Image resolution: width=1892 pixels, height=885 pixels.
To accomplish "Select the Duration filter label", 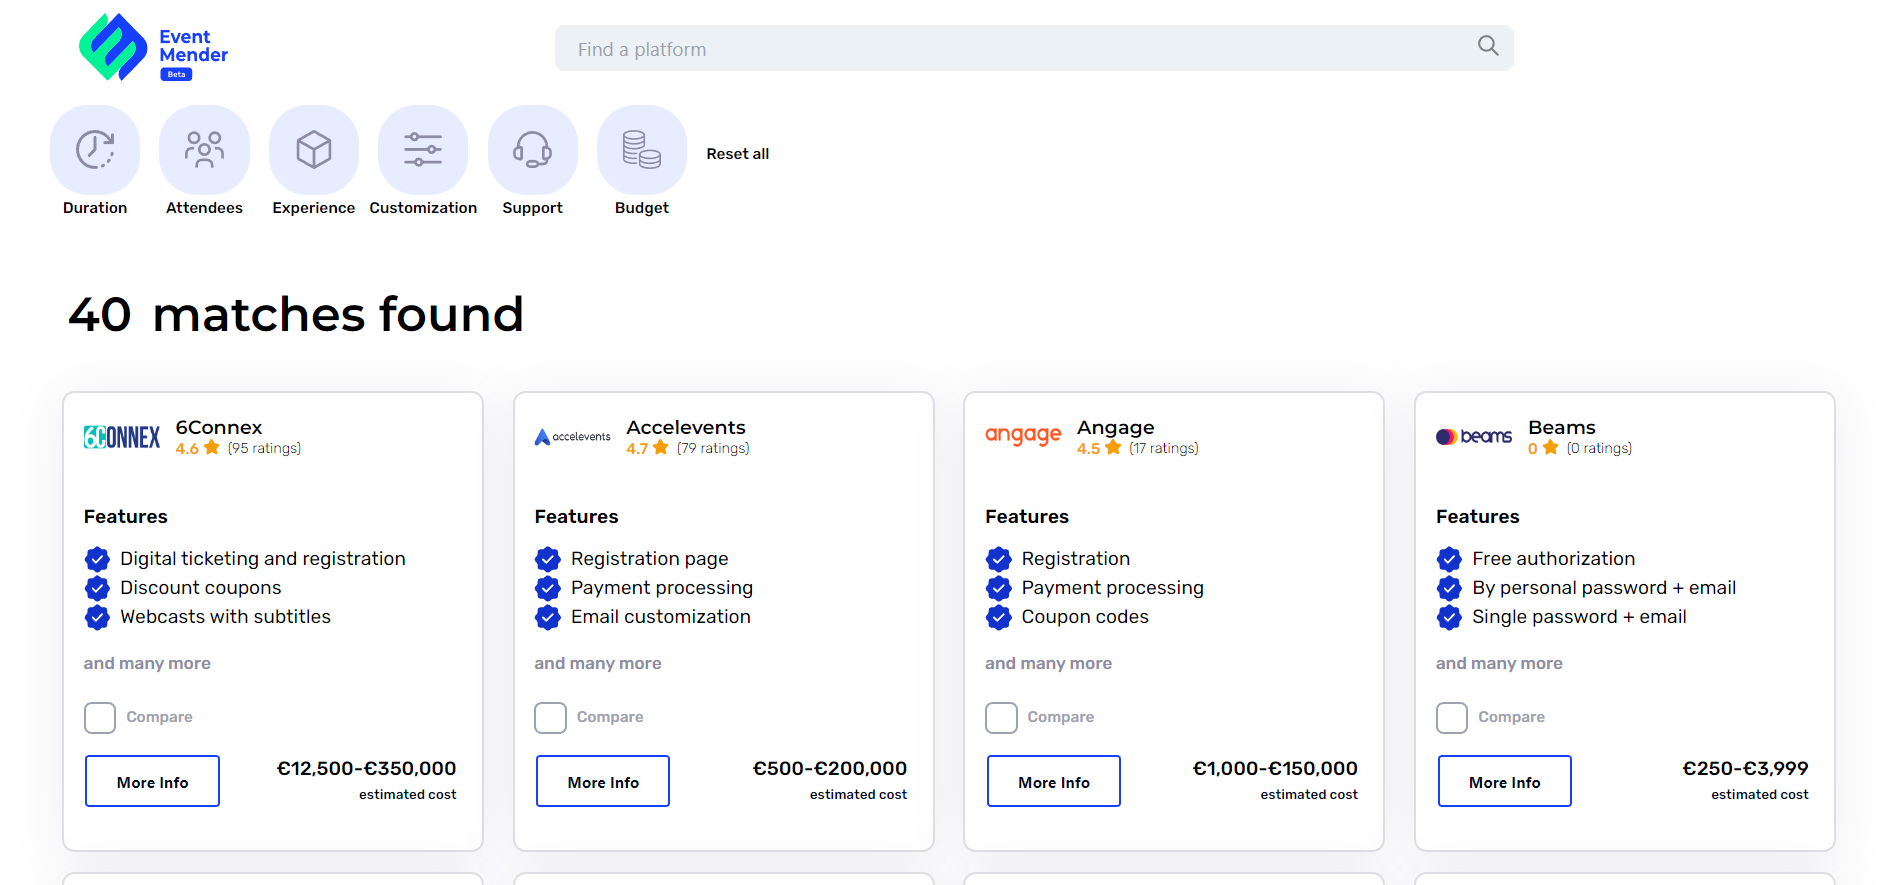I will pos(95,208).
